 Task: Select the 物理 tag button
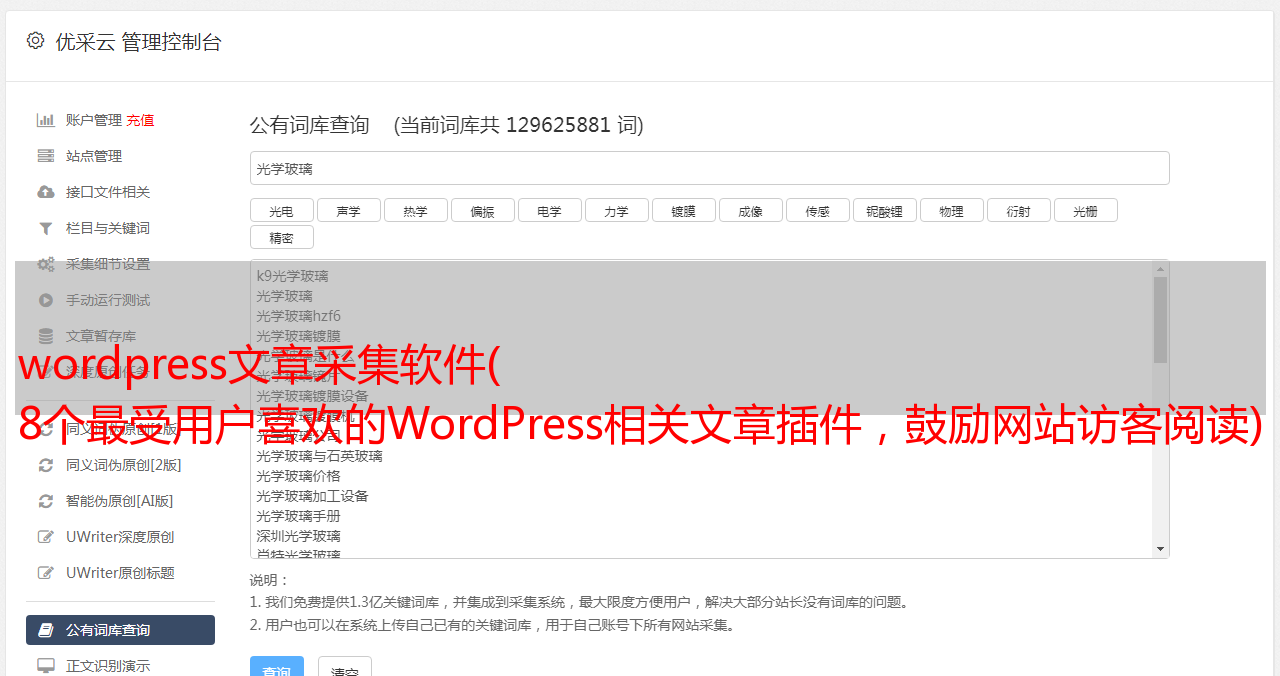click(951, 210)
